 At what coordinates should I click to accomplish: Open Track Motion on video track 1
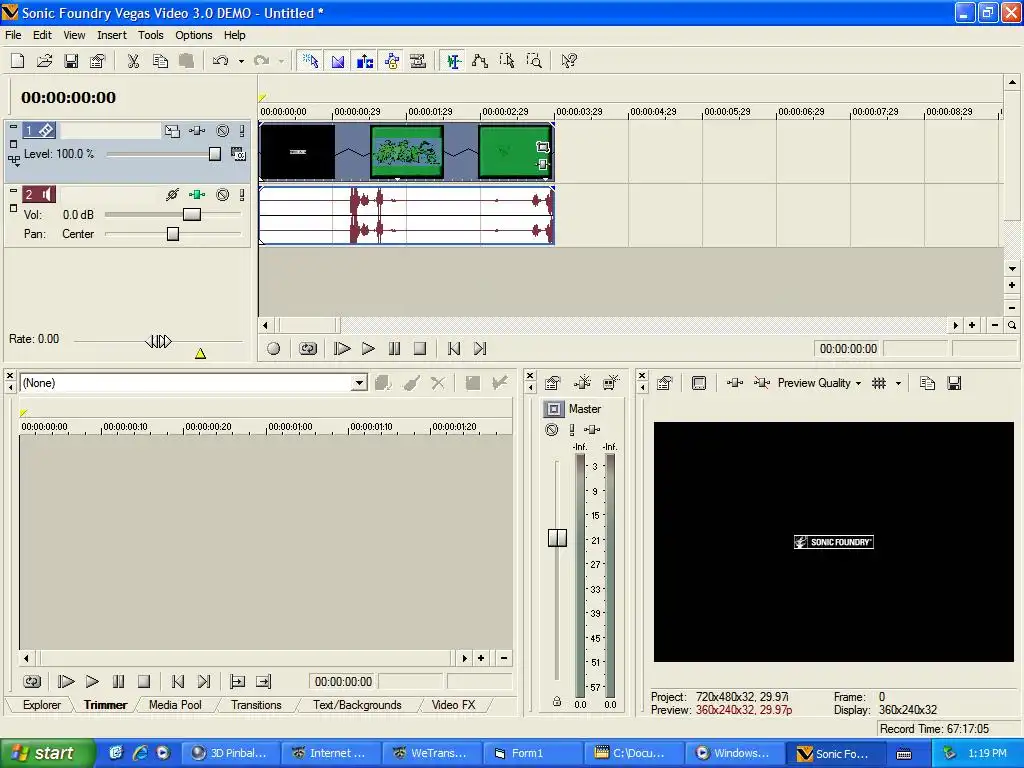[172, 131]
